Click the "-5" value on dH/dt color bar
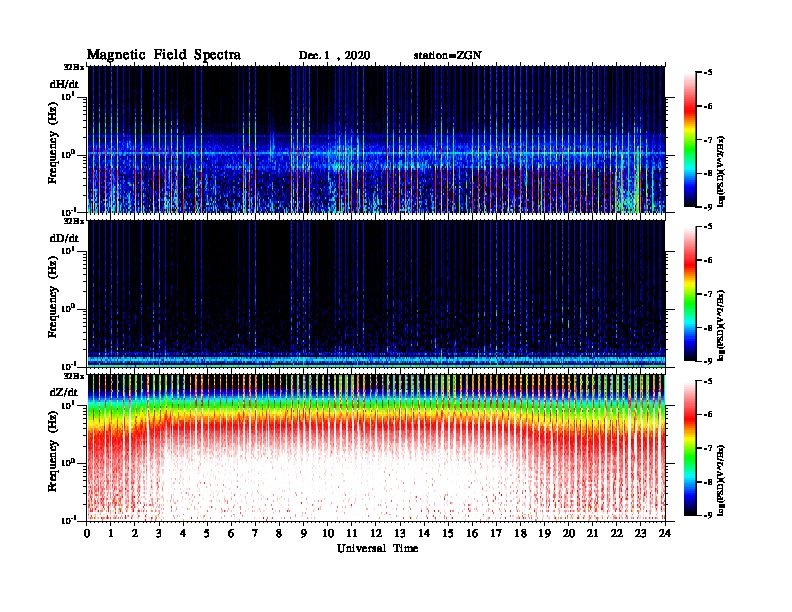Viewport: 792px width, 612px height. click(708, 73)
